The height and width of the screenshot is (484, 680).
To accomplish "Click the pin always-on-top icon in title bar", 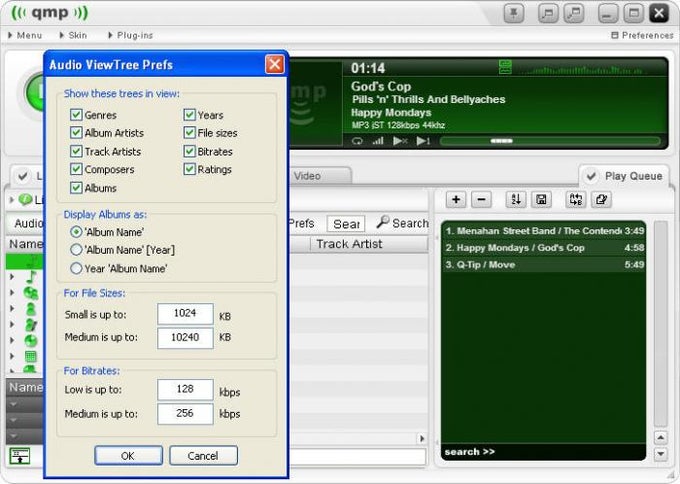I will (x=514, y=13).
